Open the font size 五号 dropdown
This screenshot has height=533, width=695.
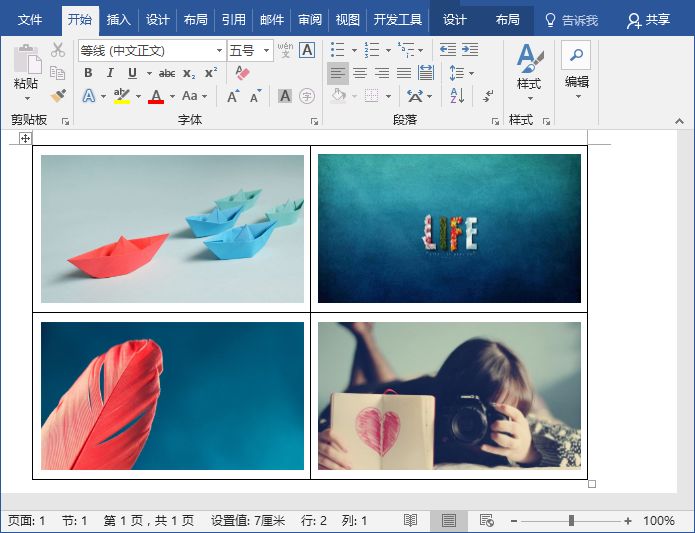pos(266,50)
